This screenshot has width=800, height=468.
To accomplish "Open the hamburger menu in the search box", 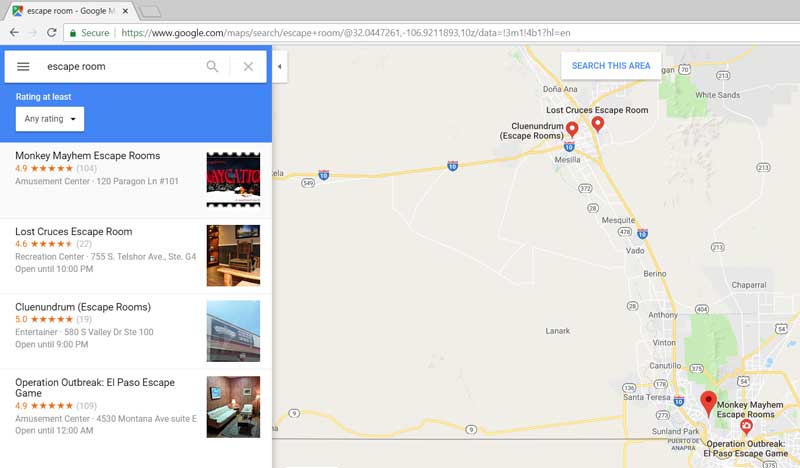I will [x=23, y=66].
